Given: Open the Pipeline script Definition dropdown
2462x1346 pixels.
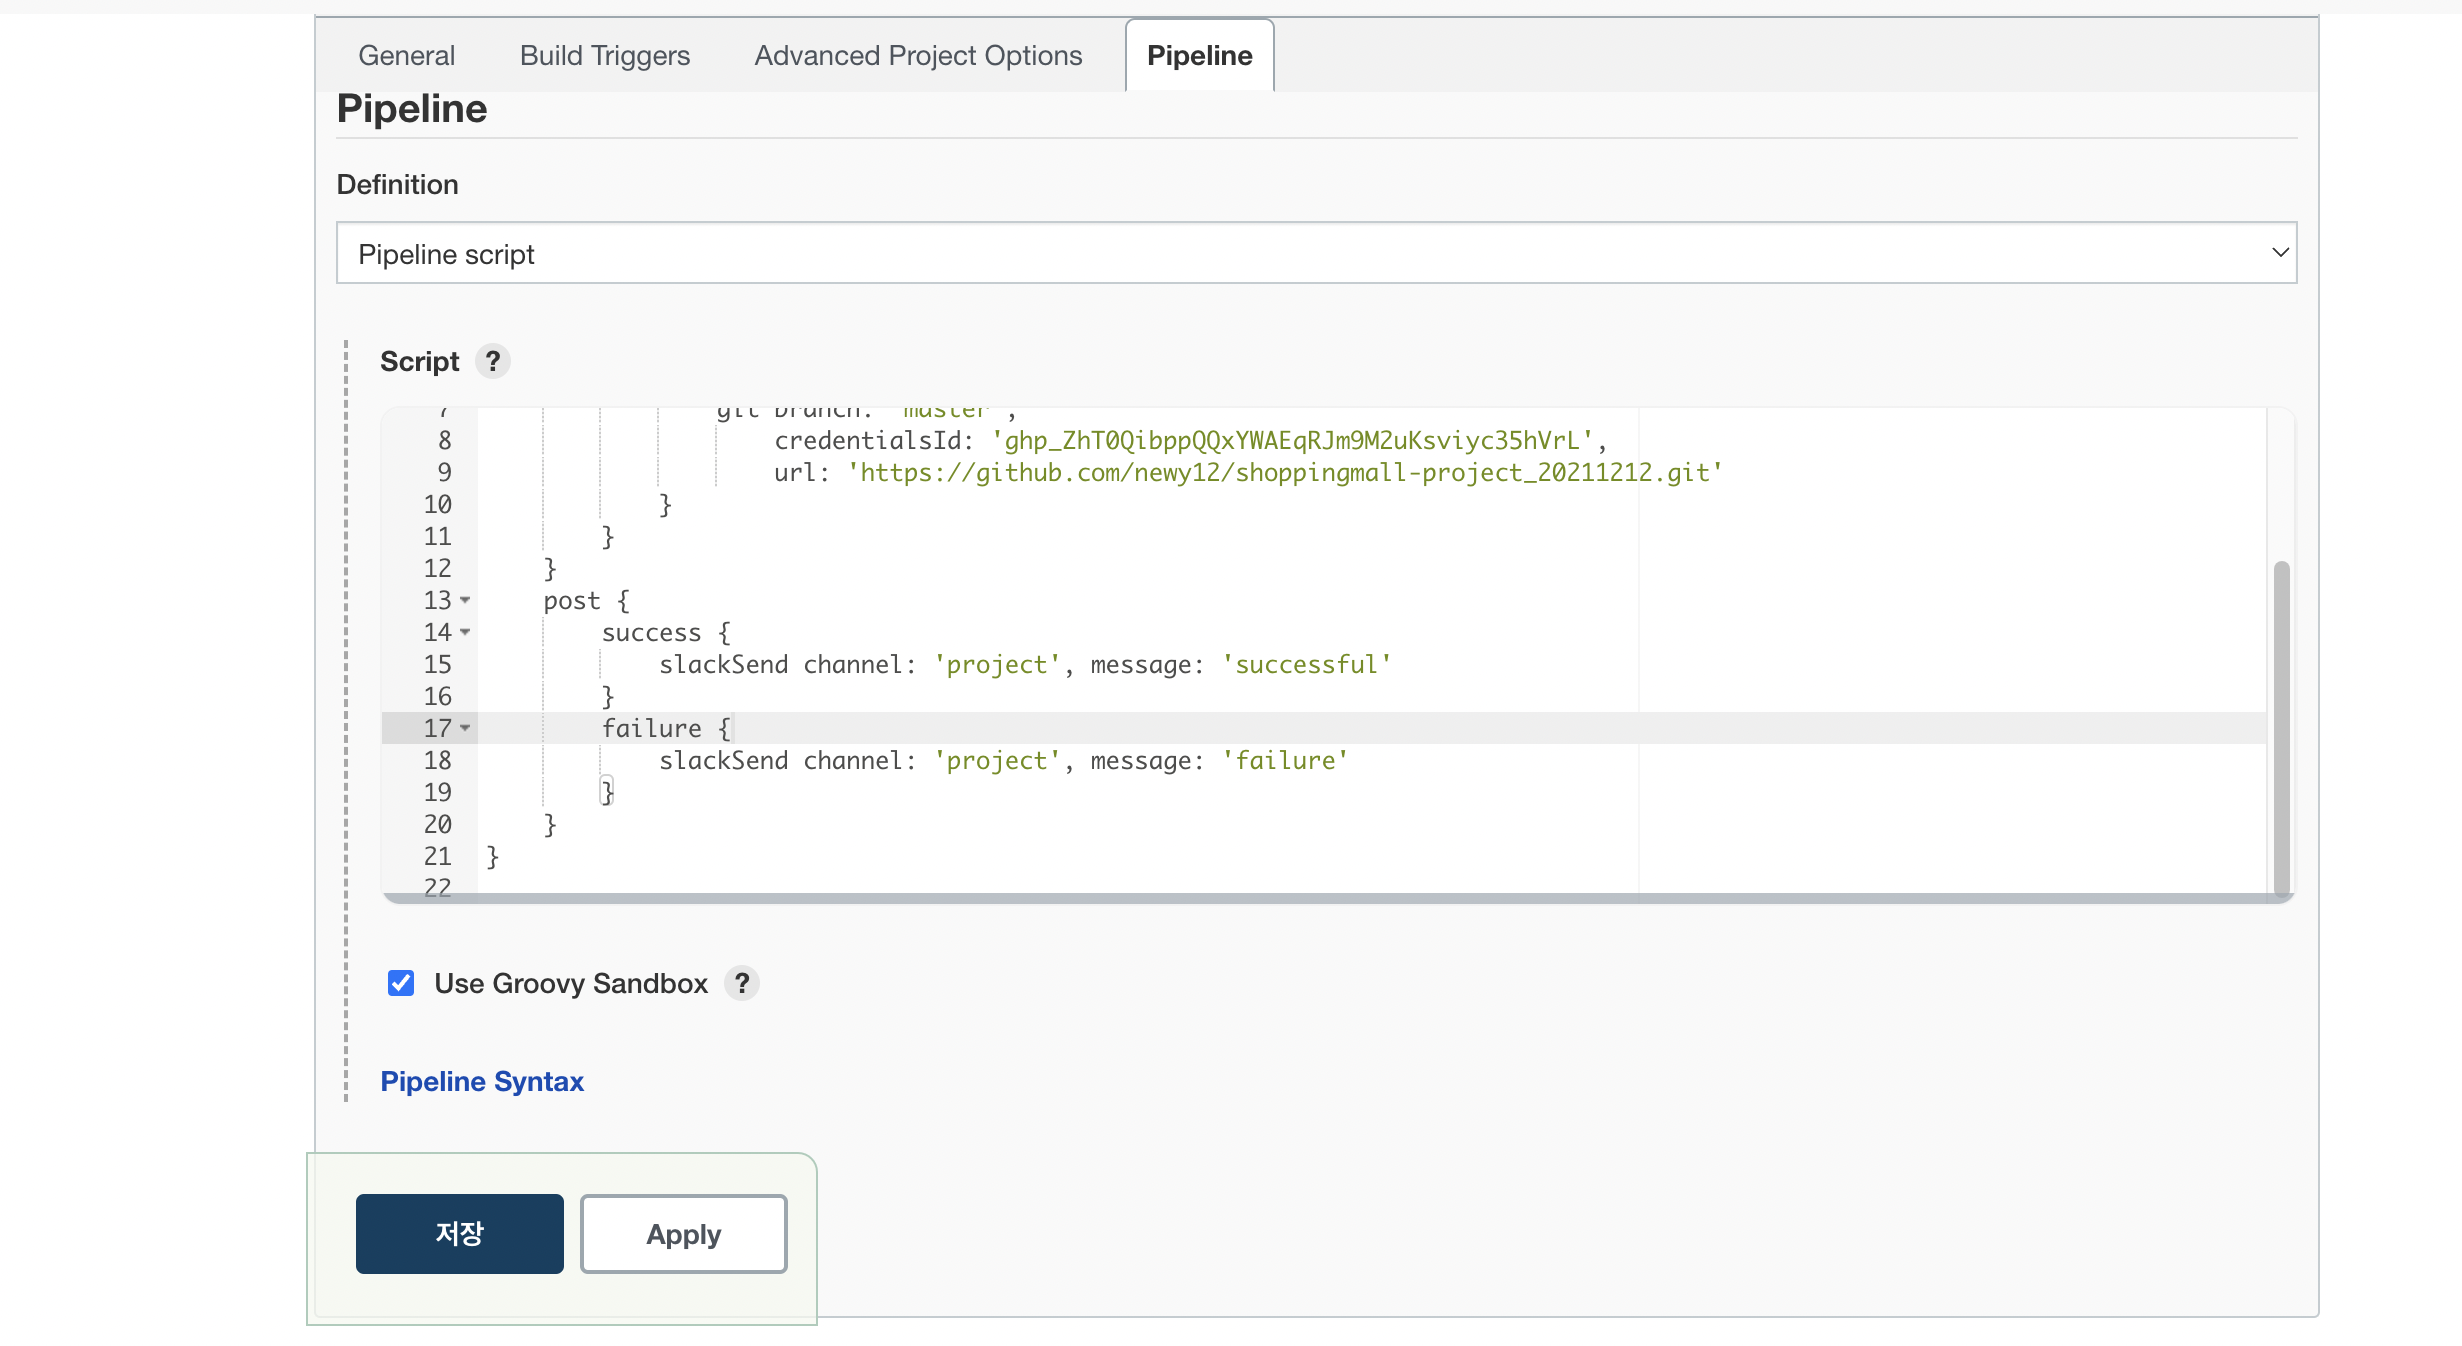Looking at the screenshot, I should (1316, 253).
